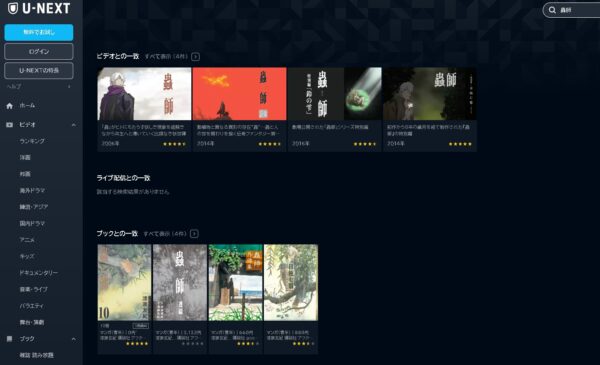Click the ブック label in sidebar
Viewport: 600px width, 365px height.
(27, 339)
